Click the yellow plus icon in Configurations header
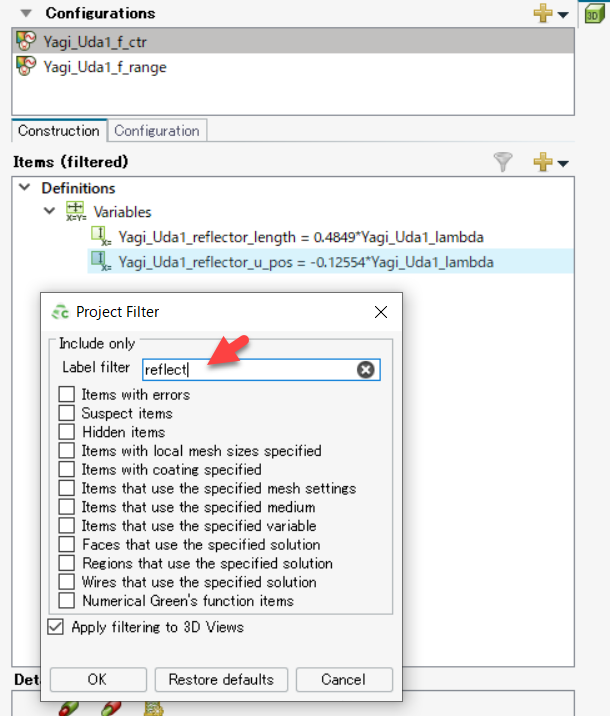The height and width of the screenshot is (716, 610). [542, 13]
